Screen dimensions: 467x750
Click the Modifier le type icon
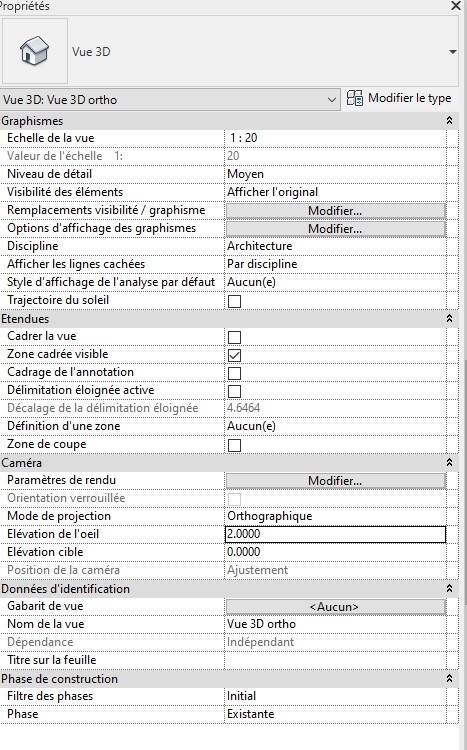coord(355,98)
